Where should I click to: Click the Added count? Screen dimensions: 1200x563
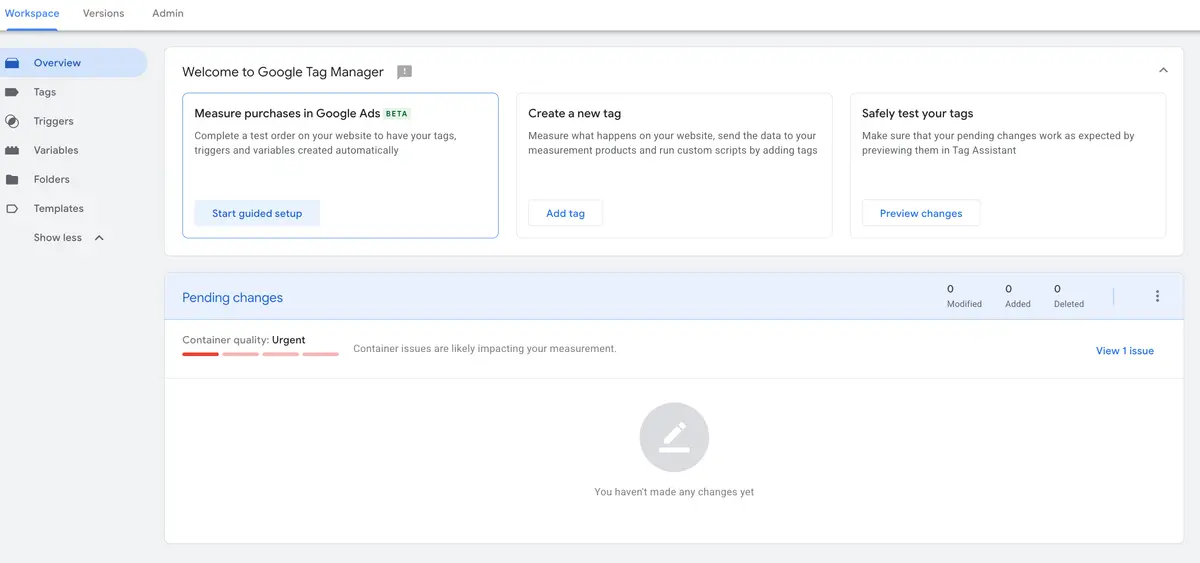[1018, 296]
